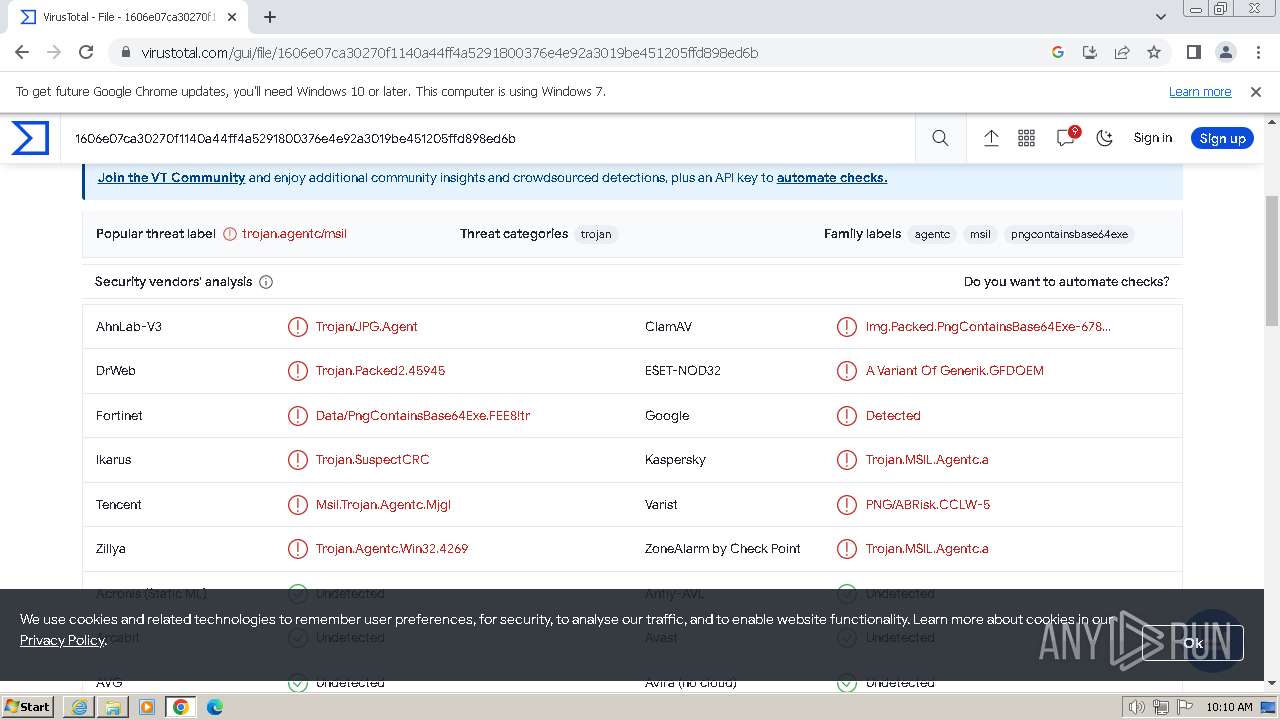Click the search magnifier icon
The image size is (1280, 720).
pos(940,138)
